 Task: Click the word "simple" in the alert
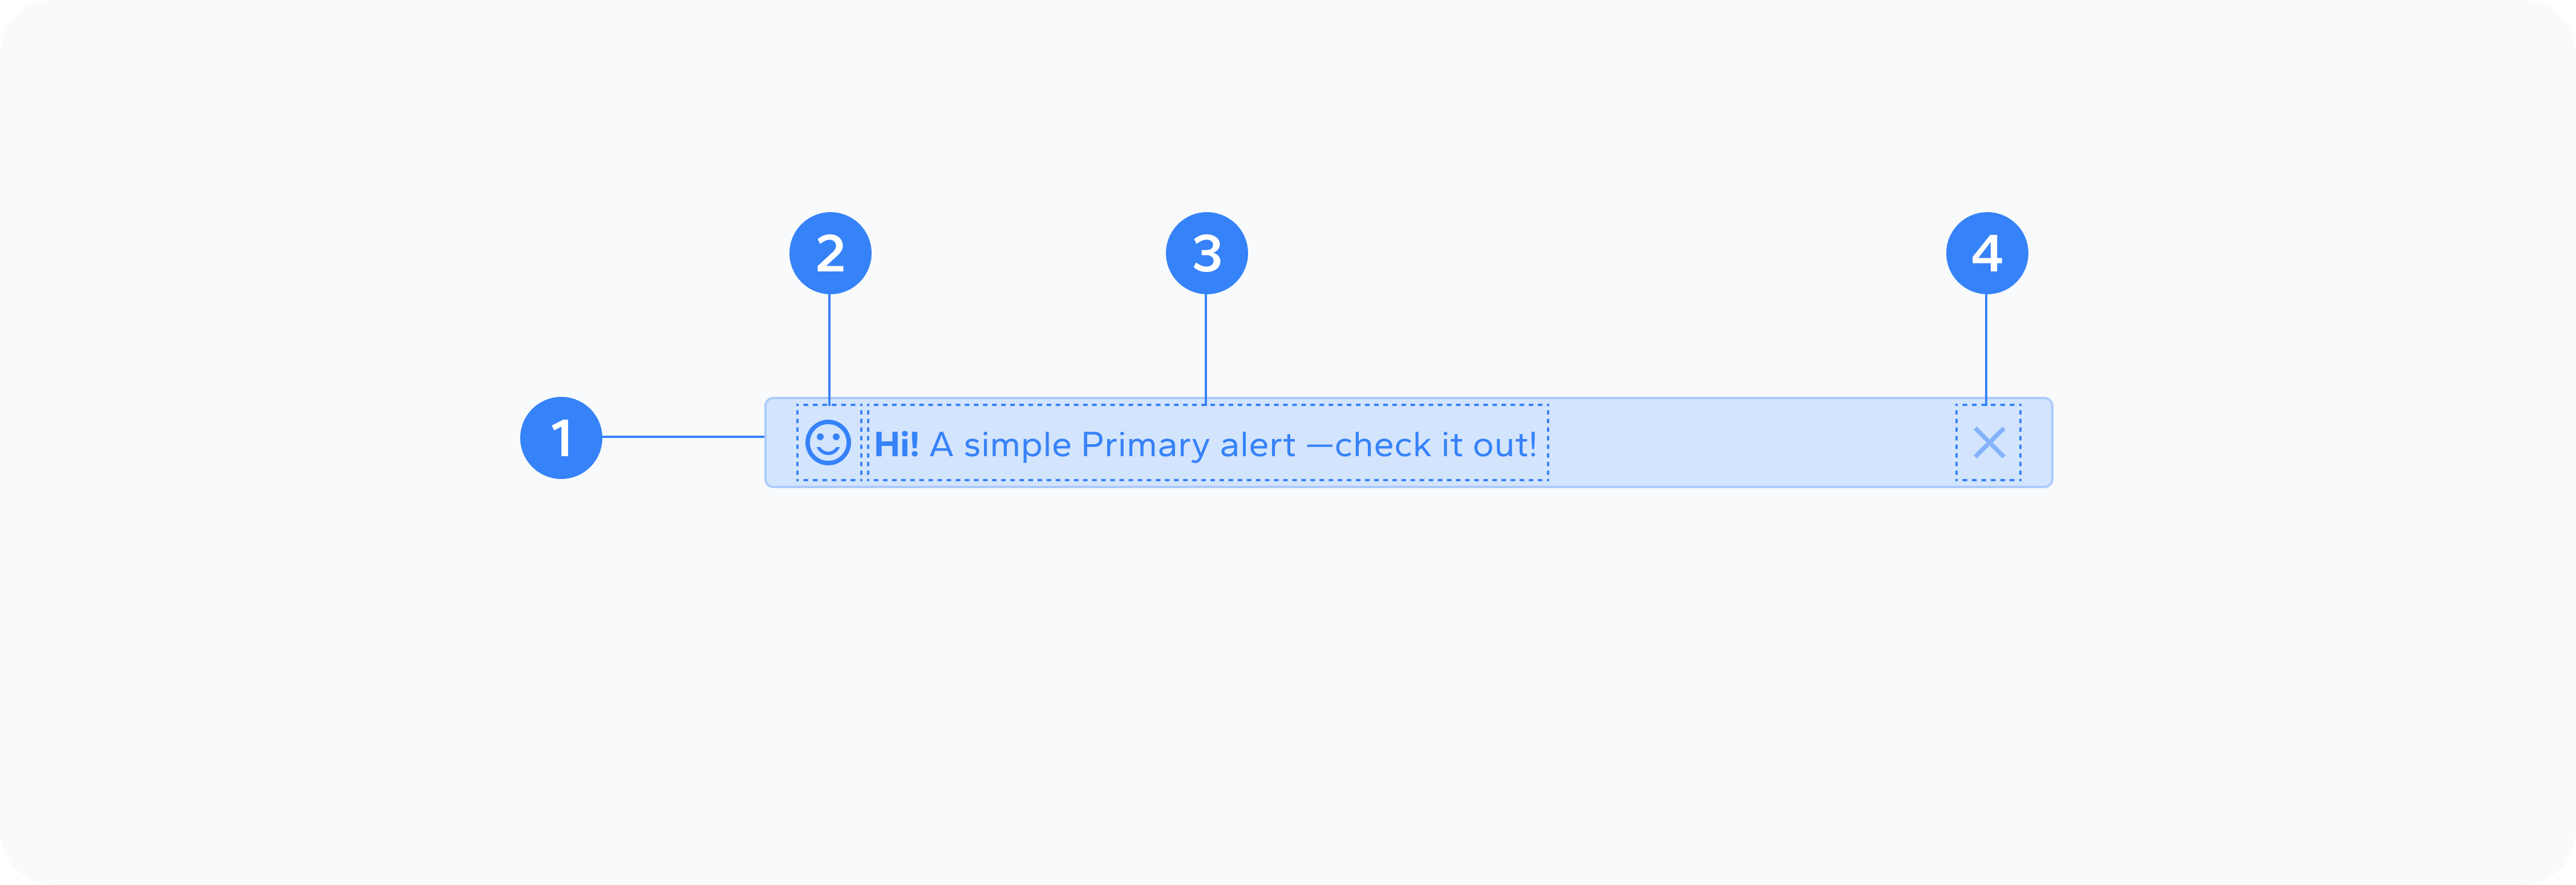1017,446
